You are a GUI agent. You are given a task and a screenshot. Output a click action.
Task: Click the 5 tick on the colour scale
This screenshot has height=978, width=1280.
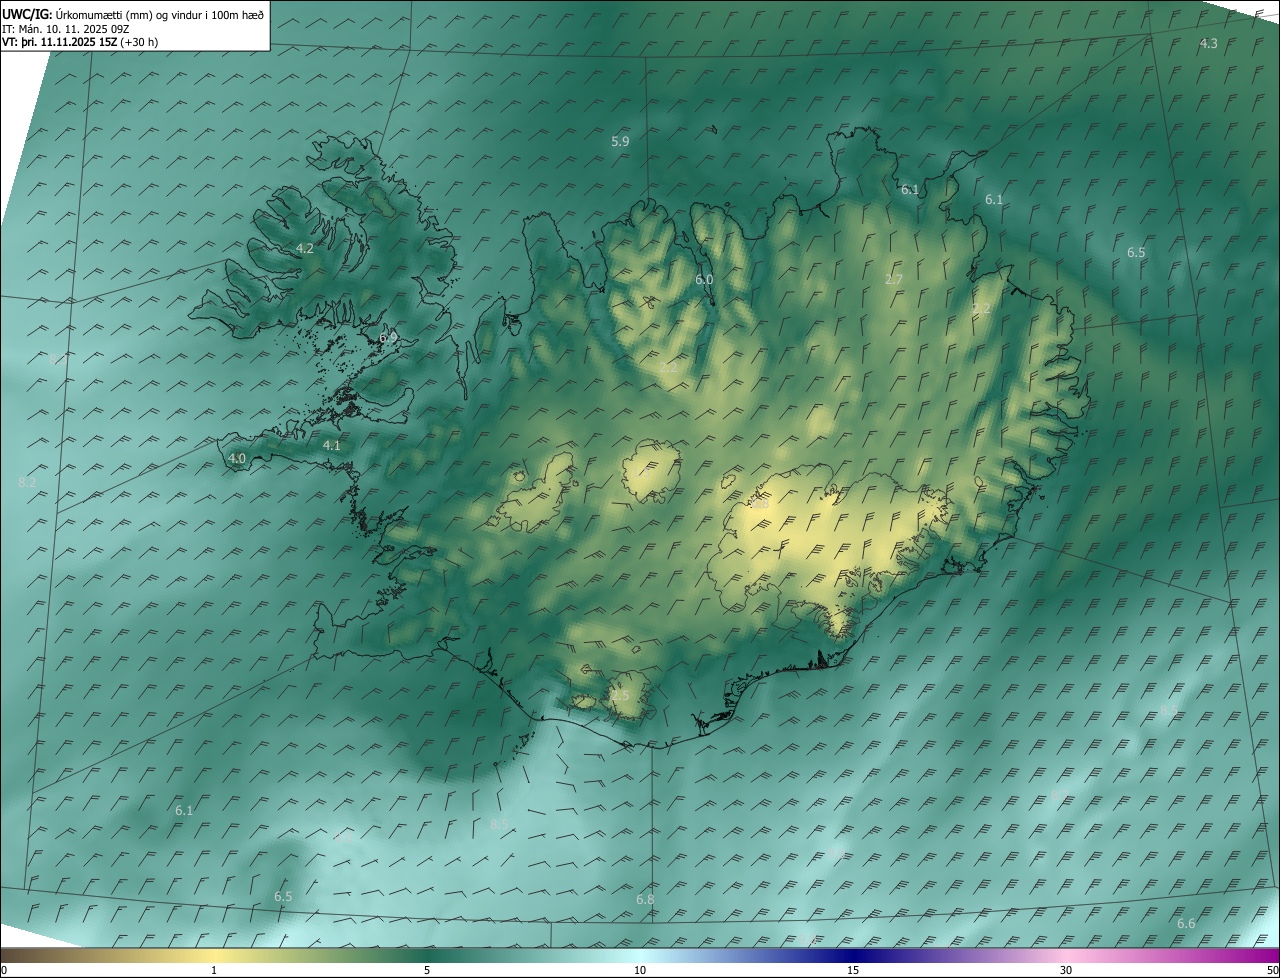[x=427, y=971]
